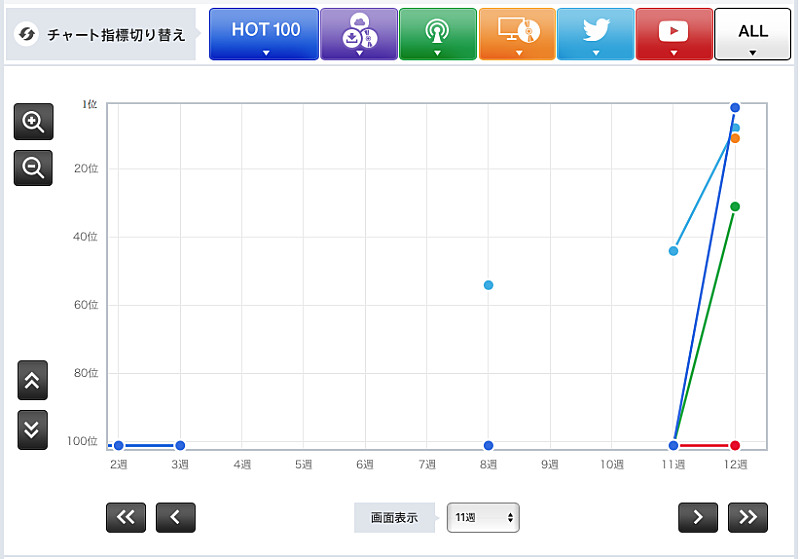Toggle the red YouTube metric button
800x559 pixels.
click(674, 35)
